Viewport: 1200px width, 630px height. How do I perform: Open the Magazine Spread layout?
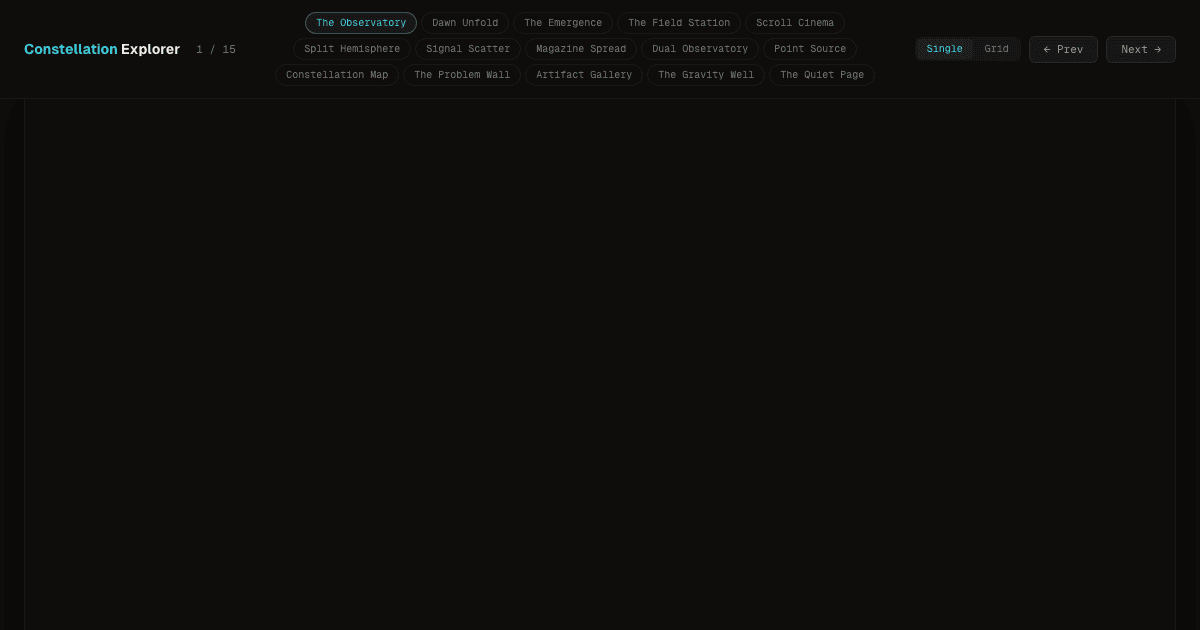[581, 48]
